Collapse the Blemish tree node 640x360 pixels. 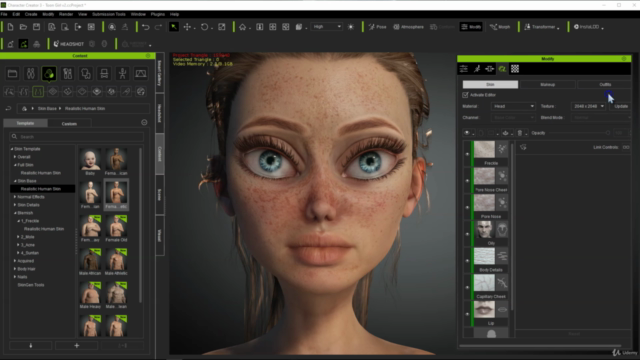[15, 213]
